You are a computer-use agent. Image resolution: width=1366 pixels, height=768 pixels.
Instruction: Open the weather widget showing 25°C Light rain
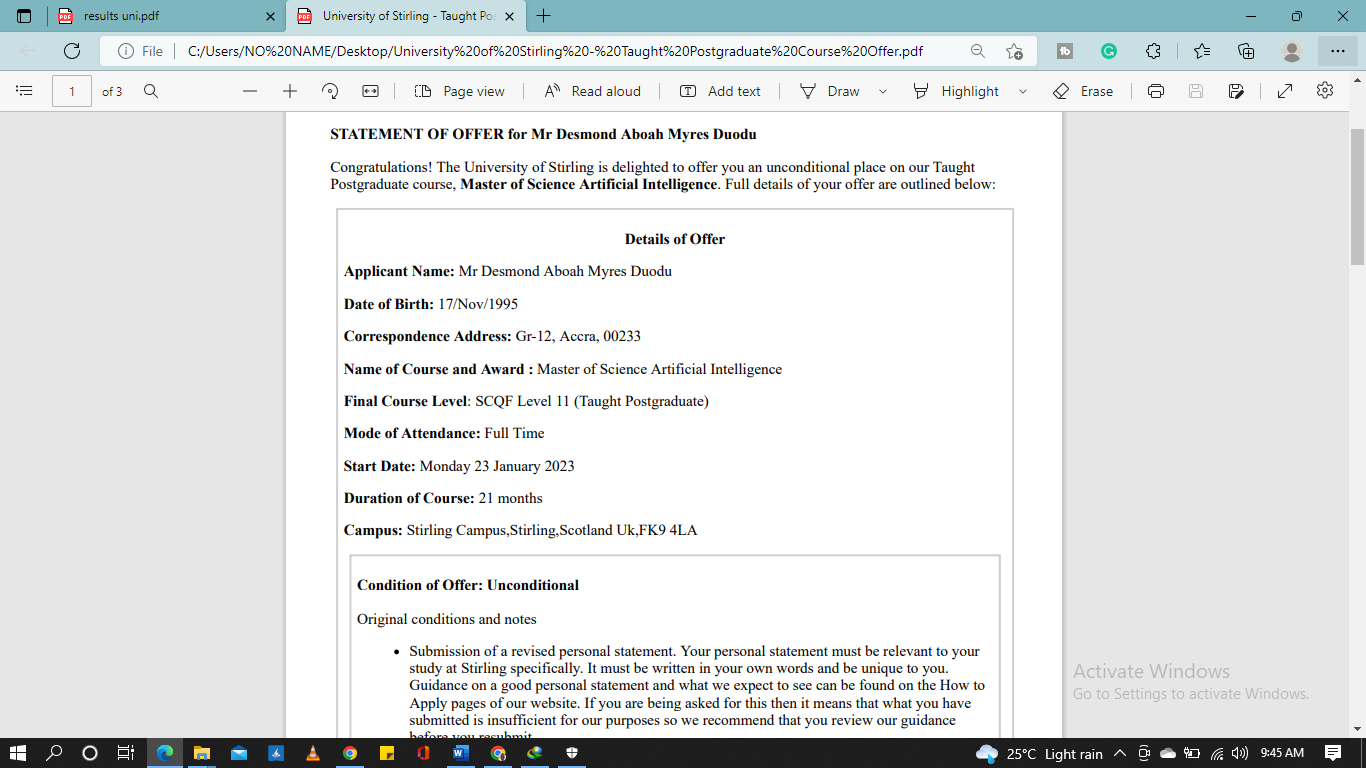tap(1039, 754)
